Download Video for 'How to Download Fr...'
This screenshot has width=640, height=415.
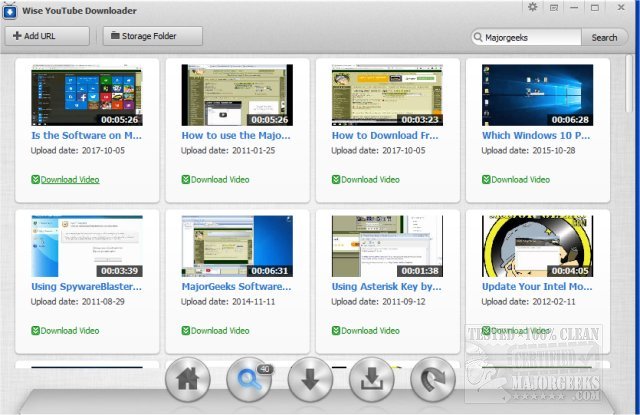pyautogui.click(x=366, y=180)
